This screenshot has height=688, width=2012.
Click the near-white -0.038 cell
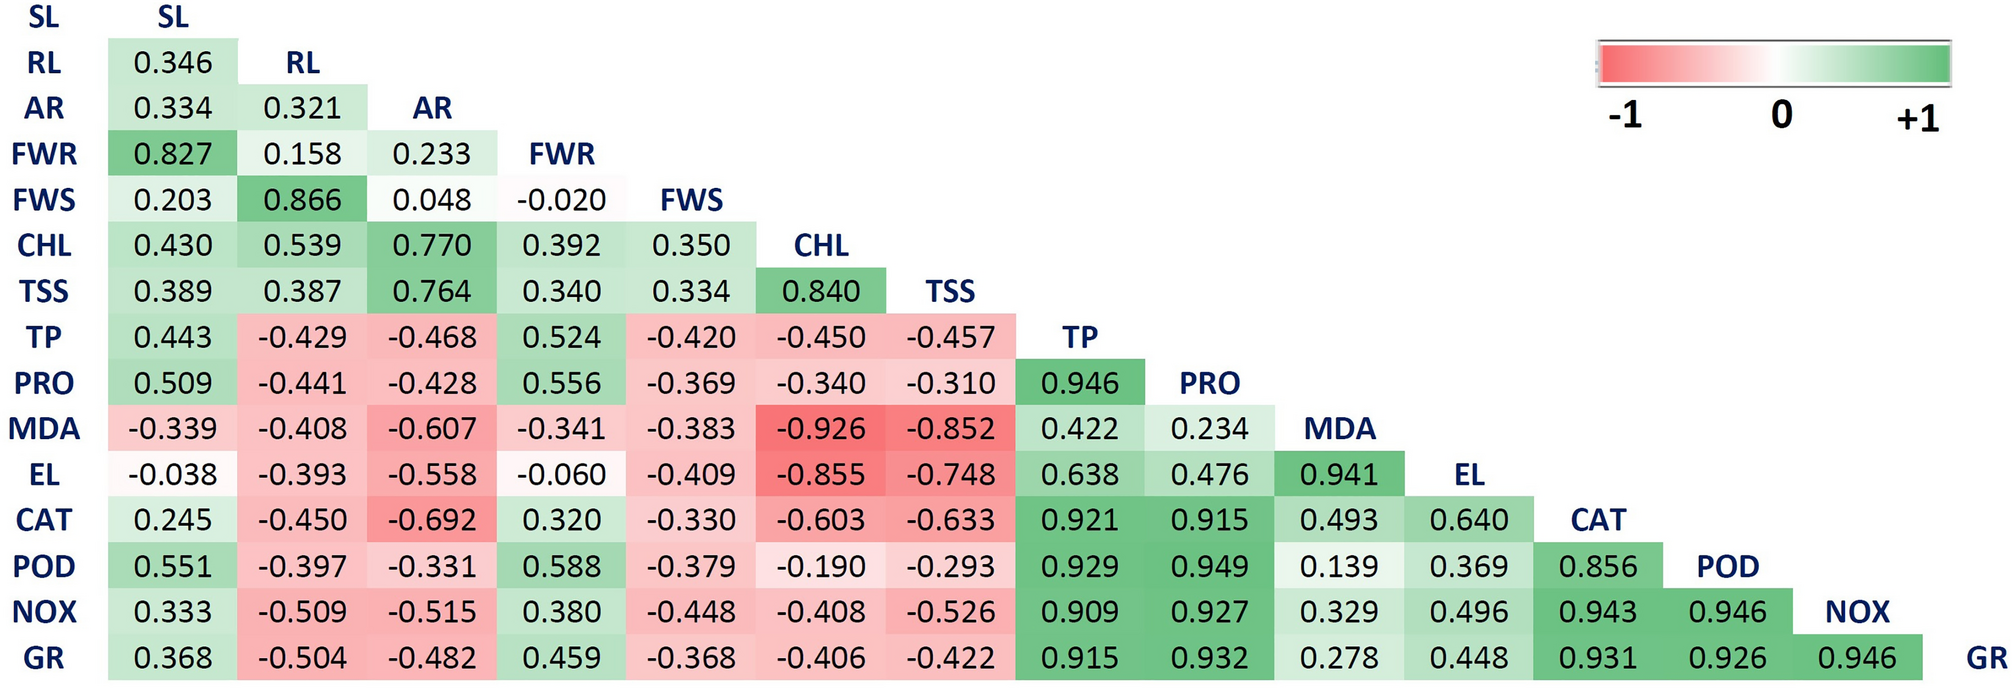(x=173, y=475)
